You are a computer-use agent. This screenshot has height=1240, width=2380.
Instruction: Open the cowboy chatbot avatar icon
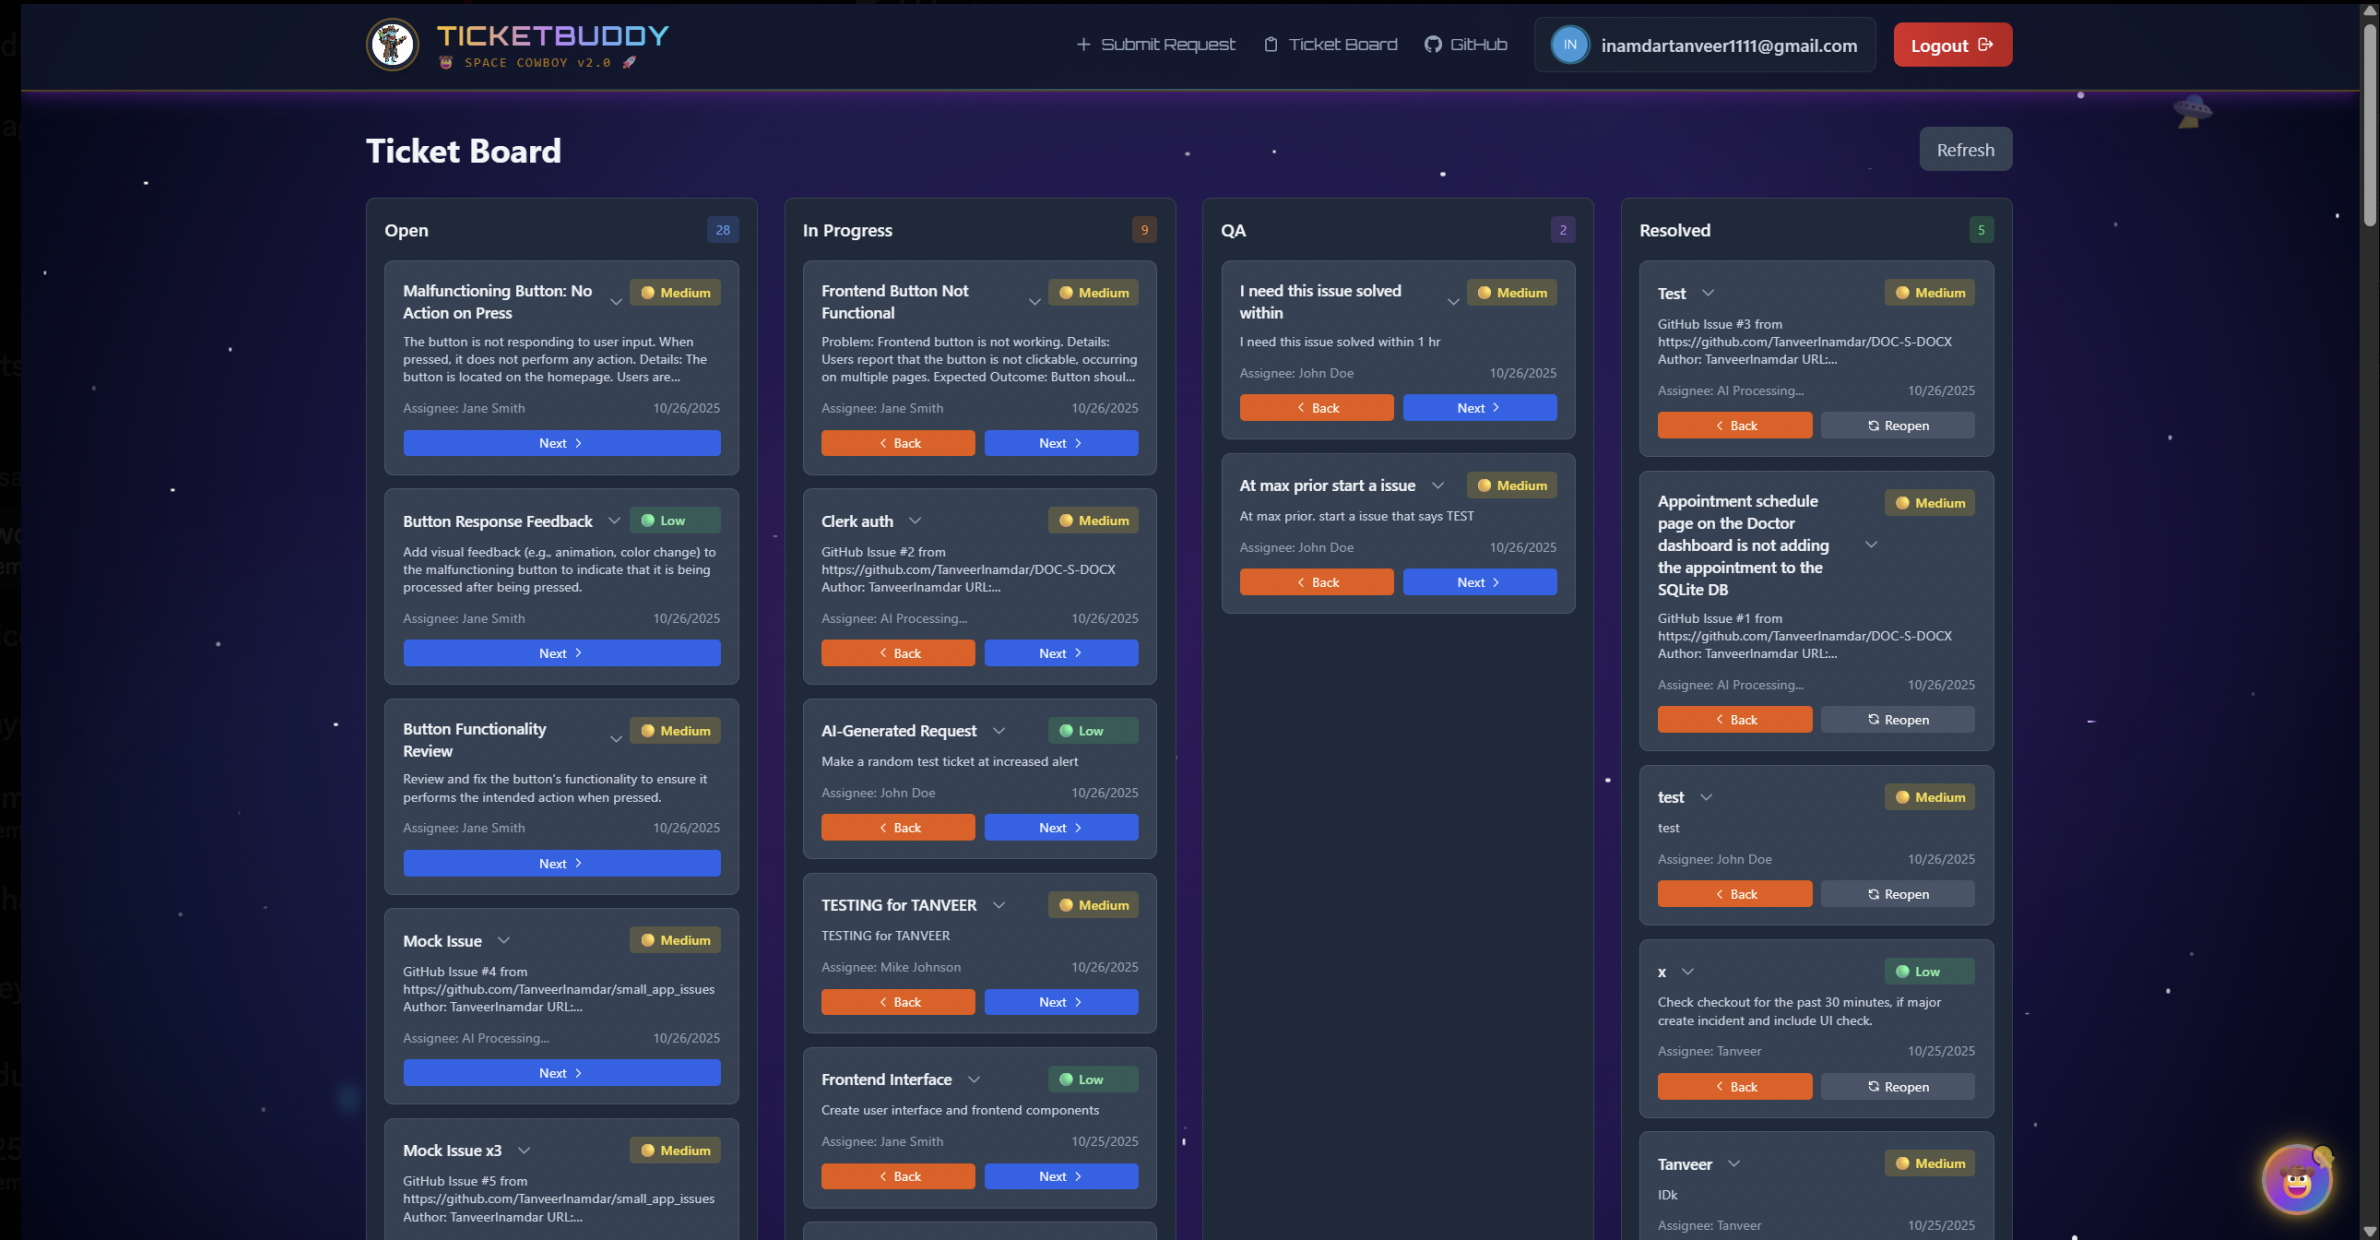click(2297, 1181)
